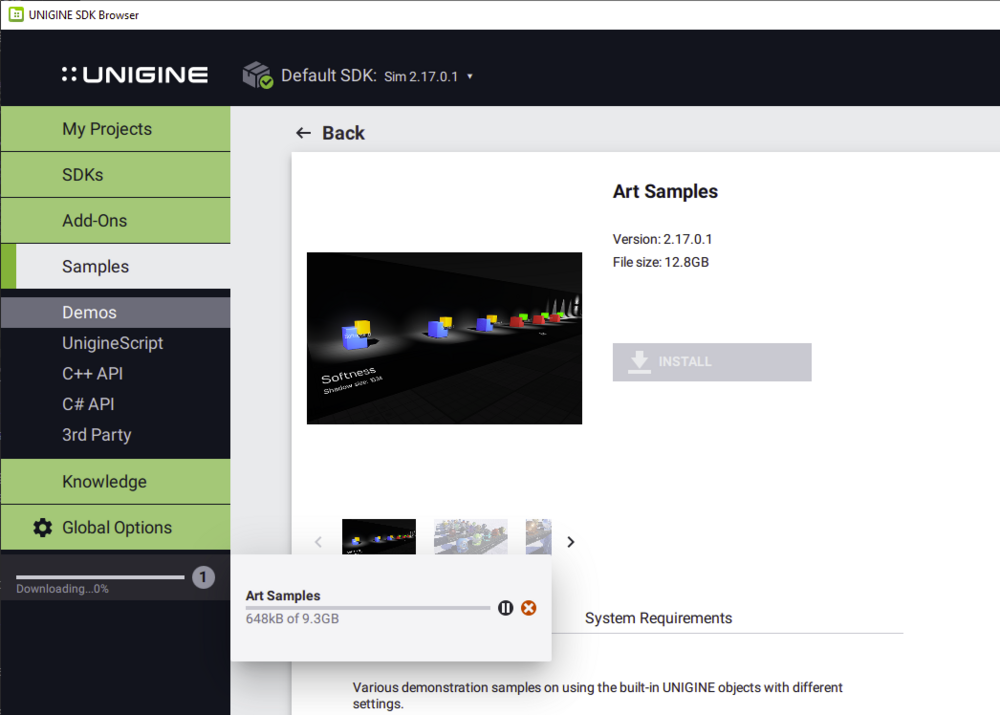Pause the Art Samples download
Image resolution: width=1000 pixels, height=715 pixels.
click(x=506, y=608)
